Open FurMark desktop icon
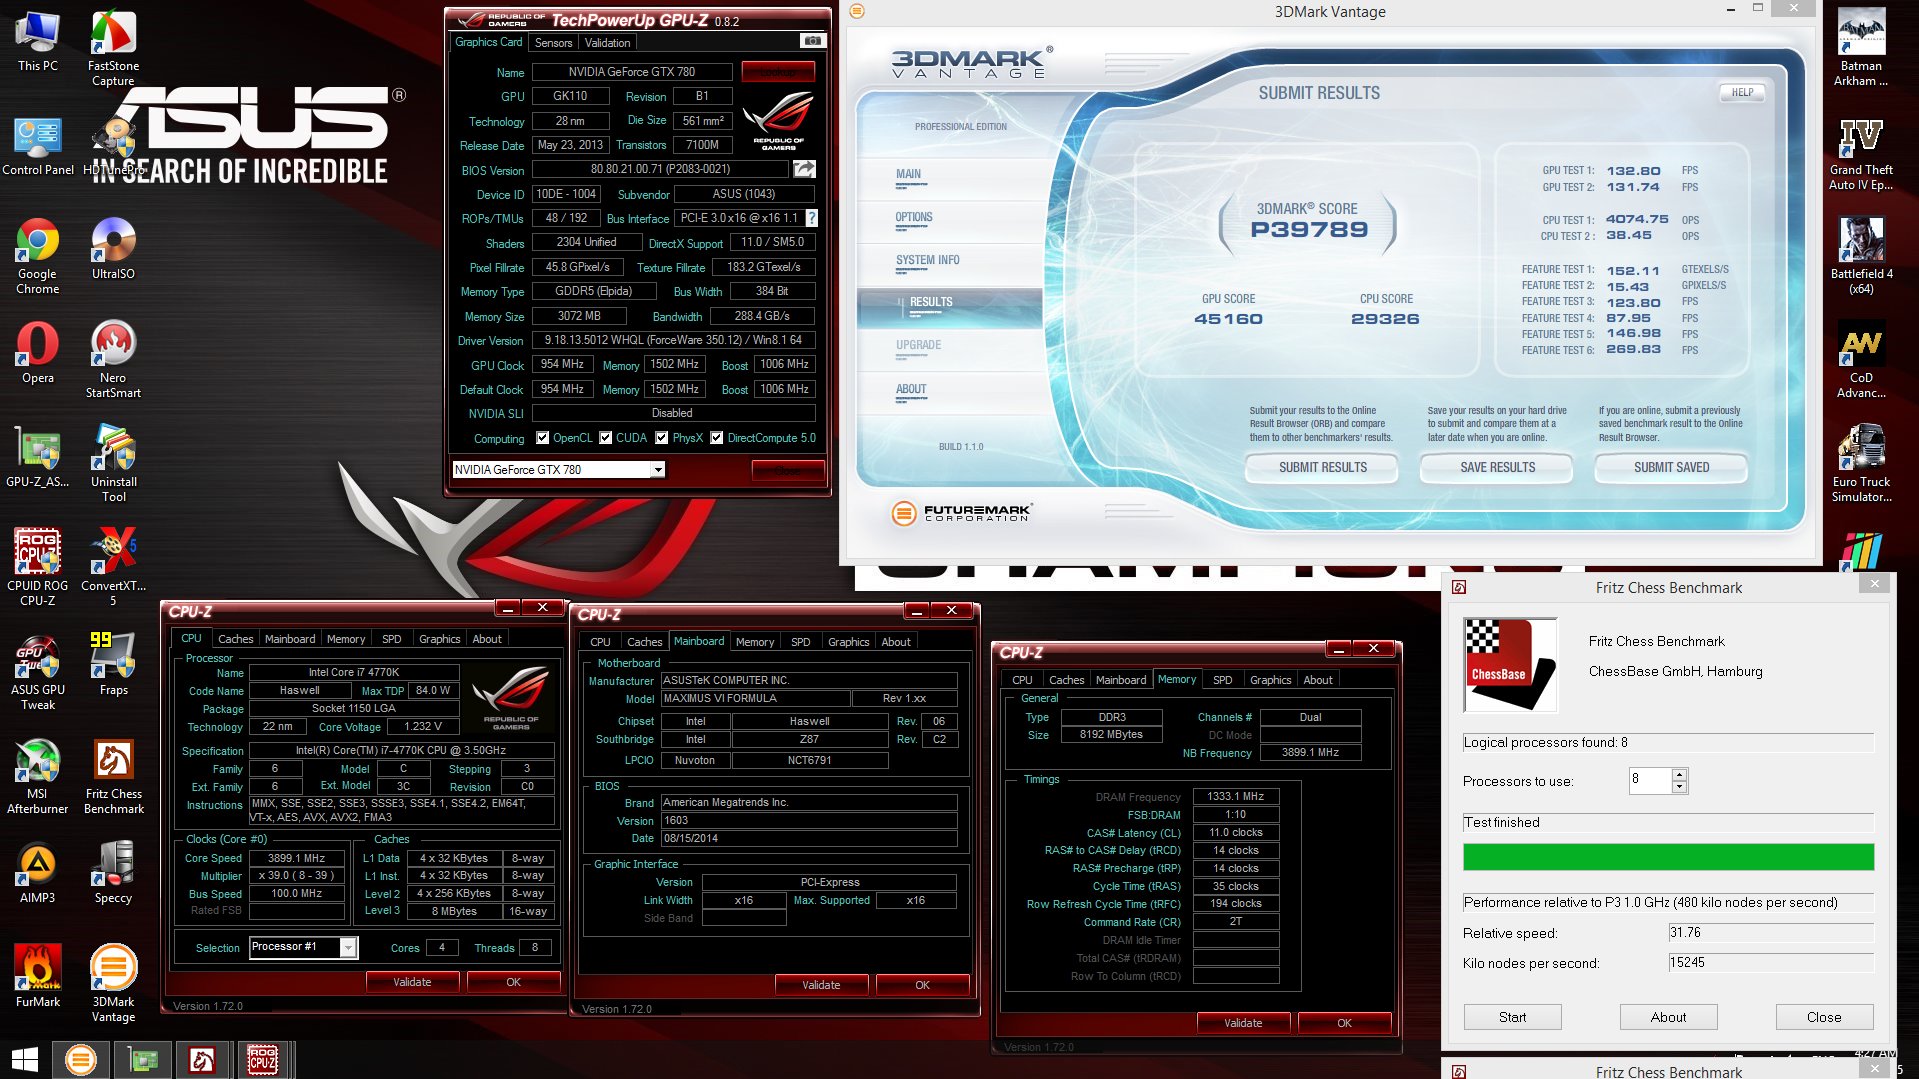 click(38, 976)
